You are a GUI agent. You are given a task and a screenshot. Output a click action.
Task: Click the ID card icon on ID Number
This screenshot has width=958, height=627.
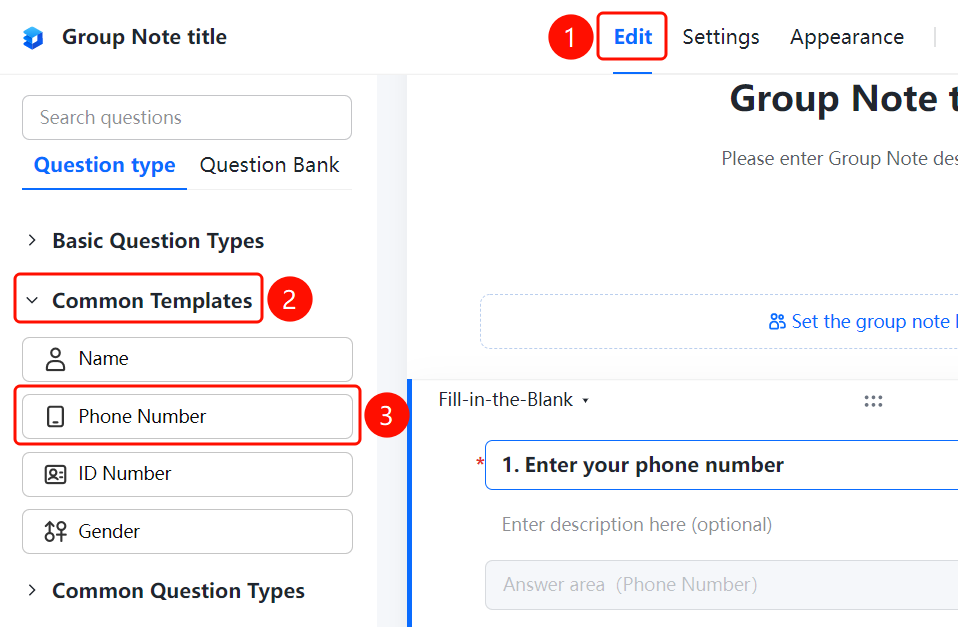pyautogui.click(x=55, y=474)
